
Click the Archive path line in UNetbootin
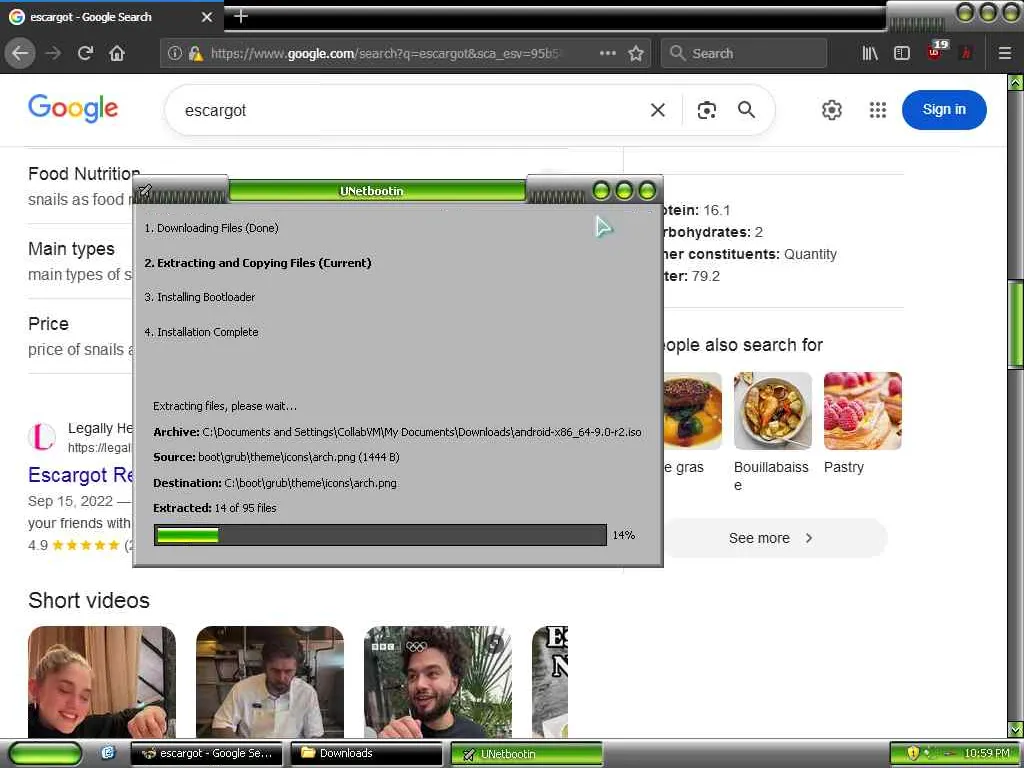(x=397, y=432)
